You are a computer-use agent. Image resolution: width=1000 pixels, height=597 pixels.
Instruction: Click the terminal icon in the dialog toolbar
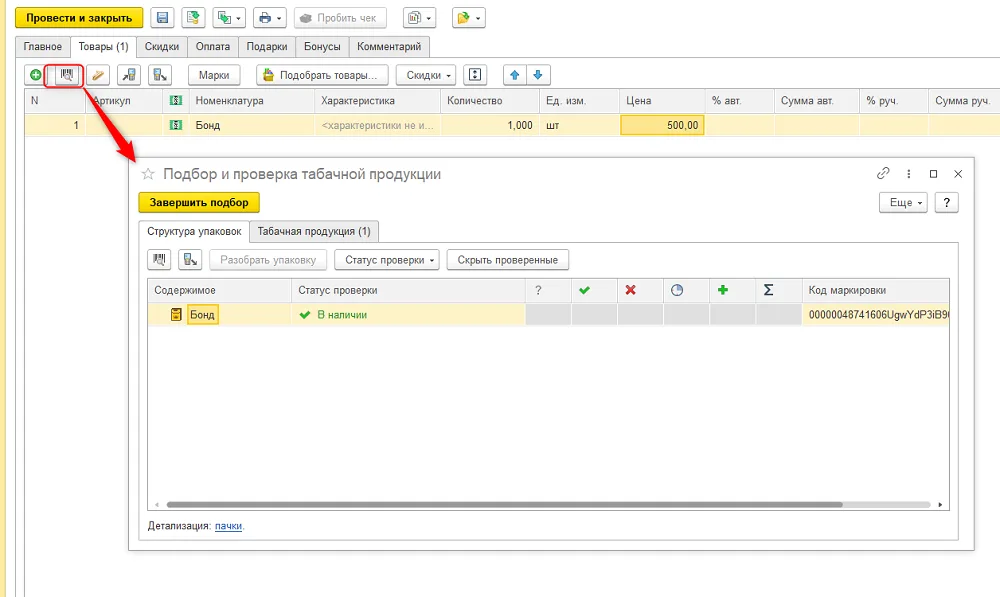pyautogui.click(x=190, y=260)
